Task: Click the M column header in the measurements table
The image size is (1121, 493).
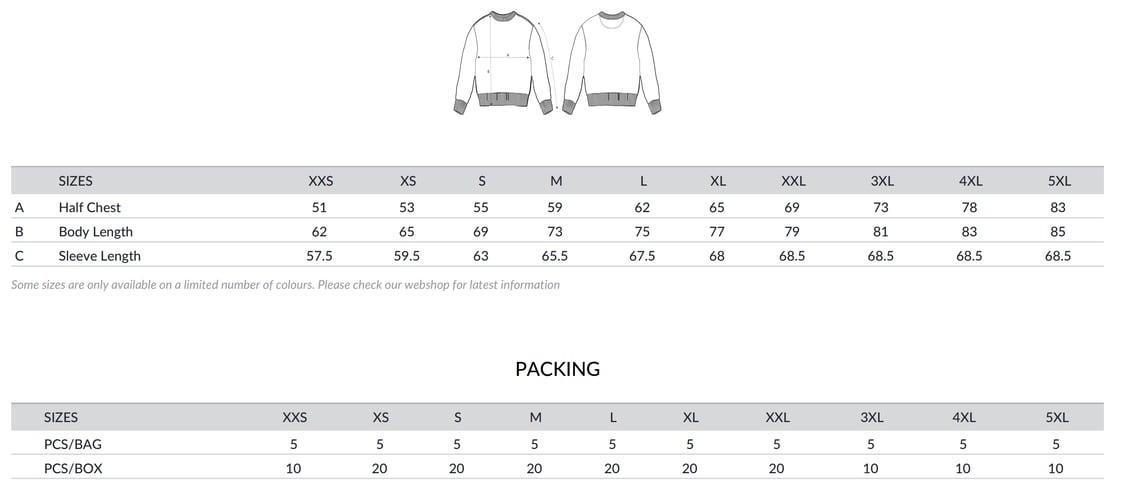Action: 556,181
